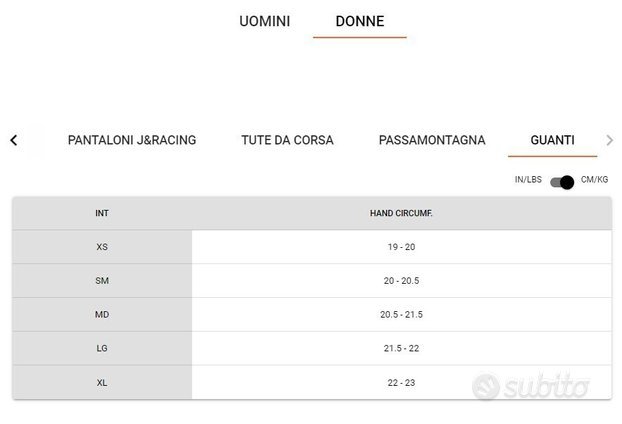Click the subito watermark logo
The image size is (622, 424).
point(530,386)
